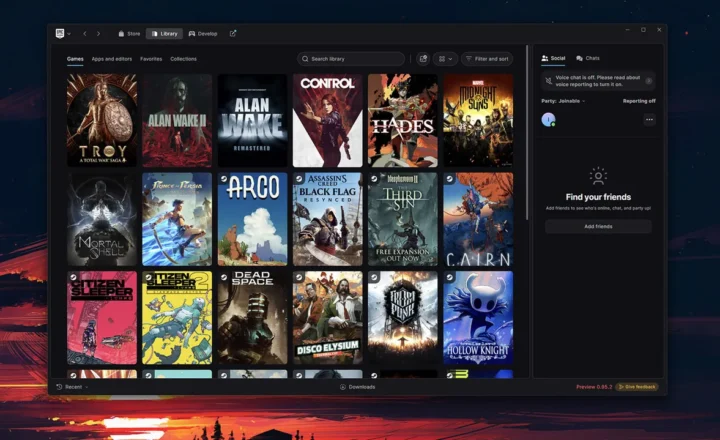This screenshot has height=440, width=720.
Task: Open the Store tab
Action: click(x=129, y=34)
